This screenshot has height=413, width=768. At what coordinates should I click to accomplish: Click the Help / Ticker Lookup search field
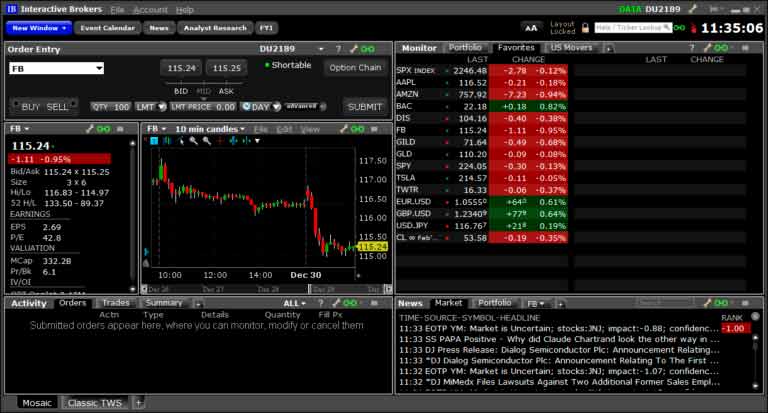coord(632,27)
